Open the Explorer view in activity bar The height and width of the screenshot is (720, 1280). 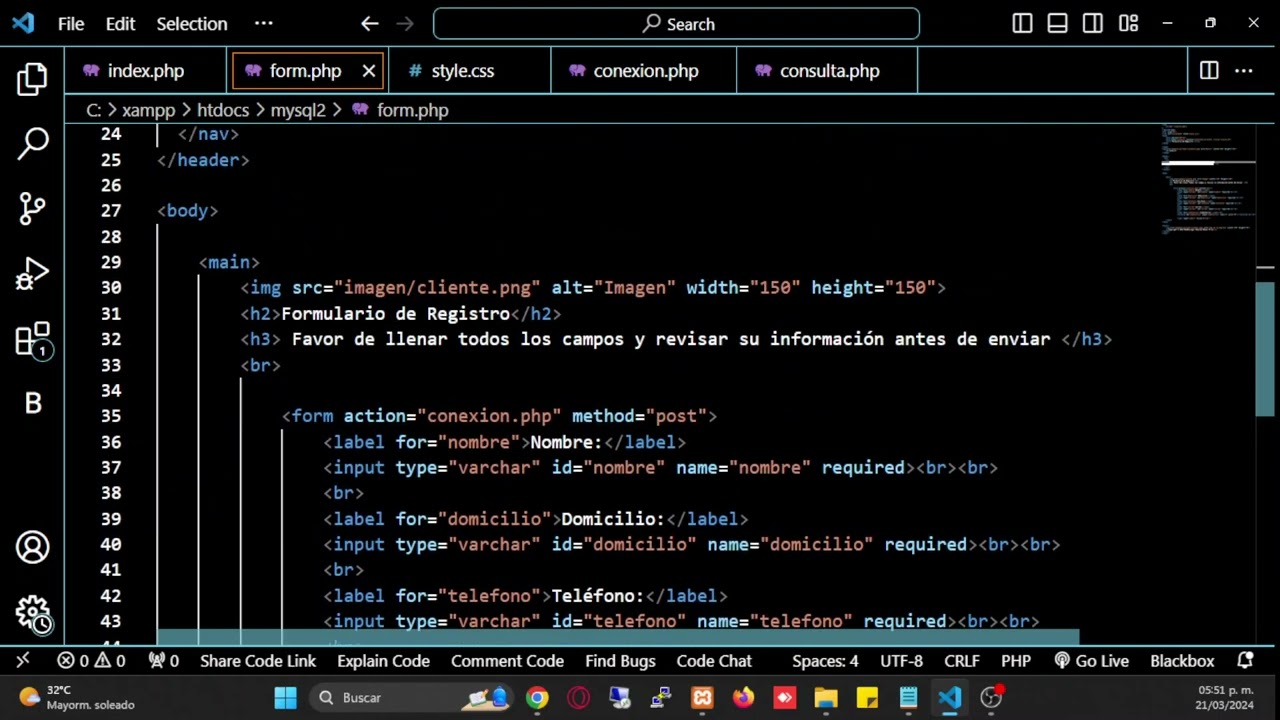[32, 79]
